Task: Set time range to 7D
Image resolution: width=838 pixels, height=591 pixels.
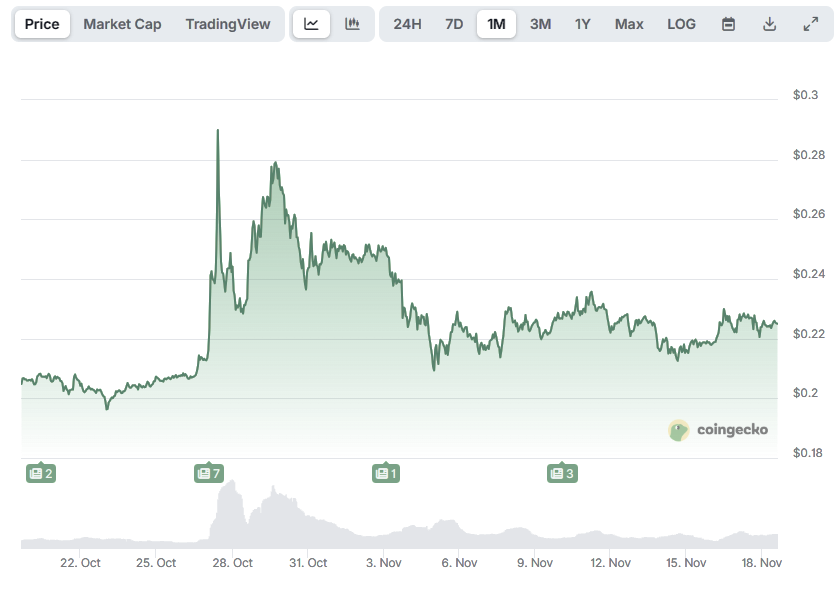Action: click(x=454, y=24)
